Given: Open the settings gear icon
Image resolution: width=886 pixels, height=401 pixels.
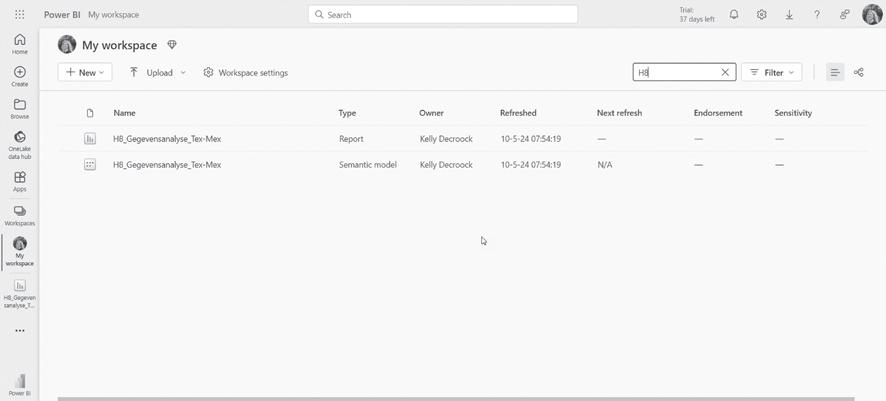Looking at the screenshot, I should click(762, 15).
